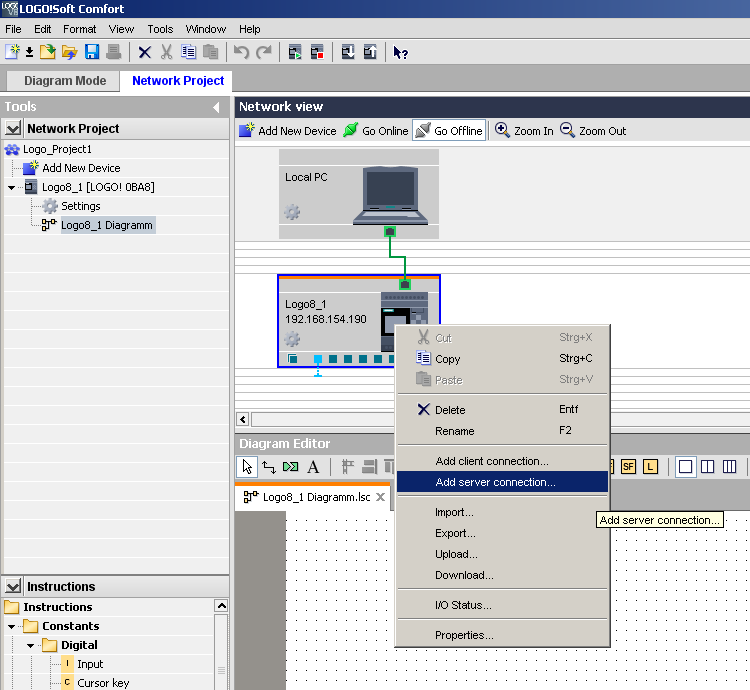Choose 'Add server connection...' from context menu
Viewport: 750px width, 690px height.
click(495, 482)
